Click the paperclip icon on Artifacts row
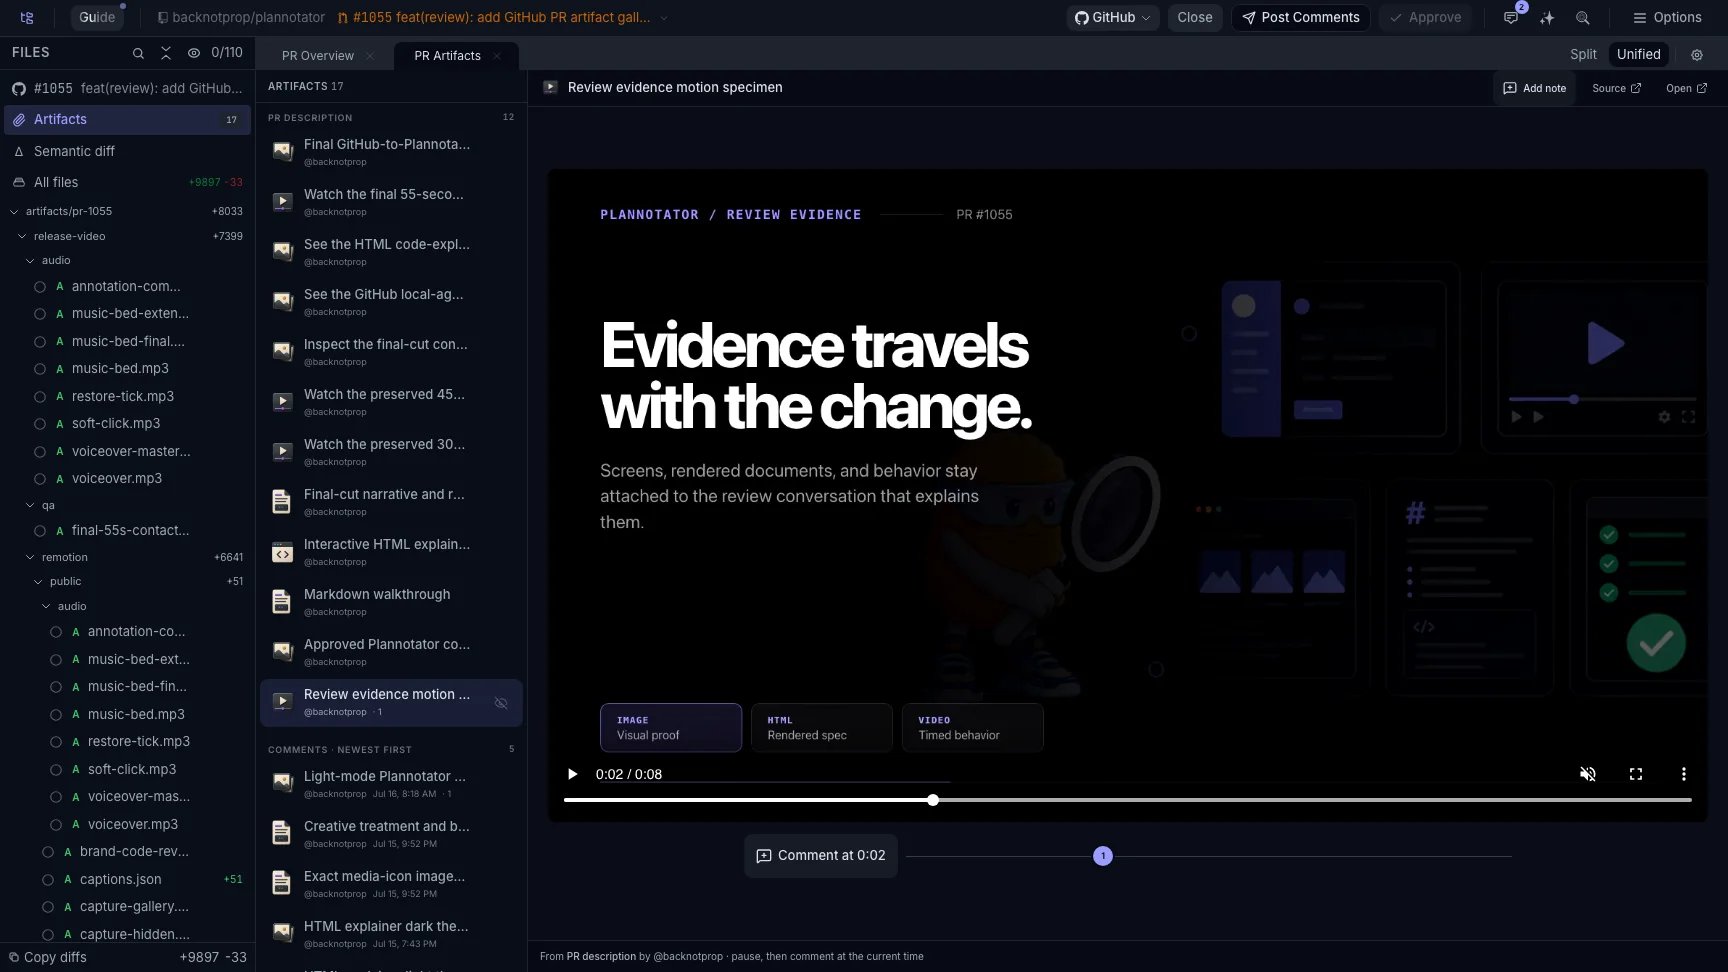Screen dimensions: 1728x972 (x=19, y=119)
